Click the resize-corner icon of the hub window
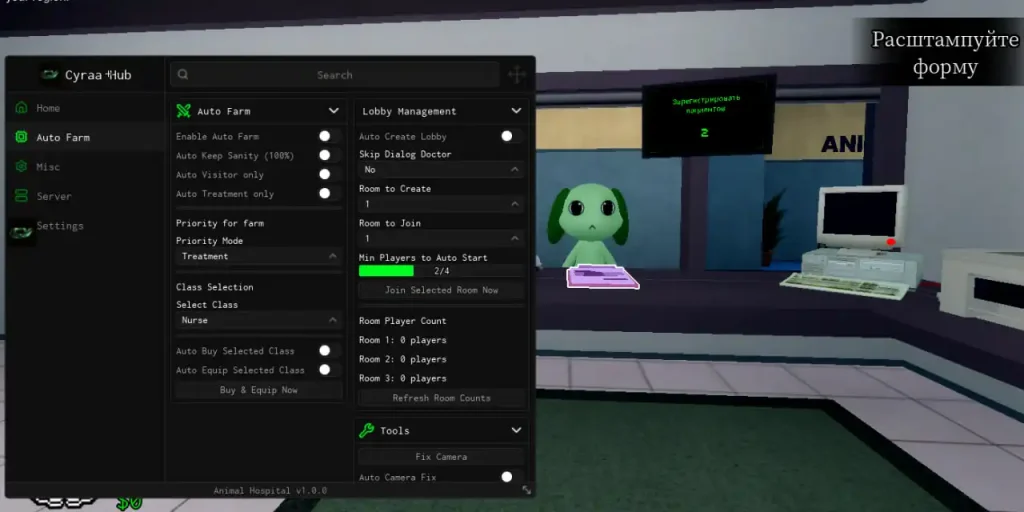Screen dimensions: 1024x512 coord(526,490)
